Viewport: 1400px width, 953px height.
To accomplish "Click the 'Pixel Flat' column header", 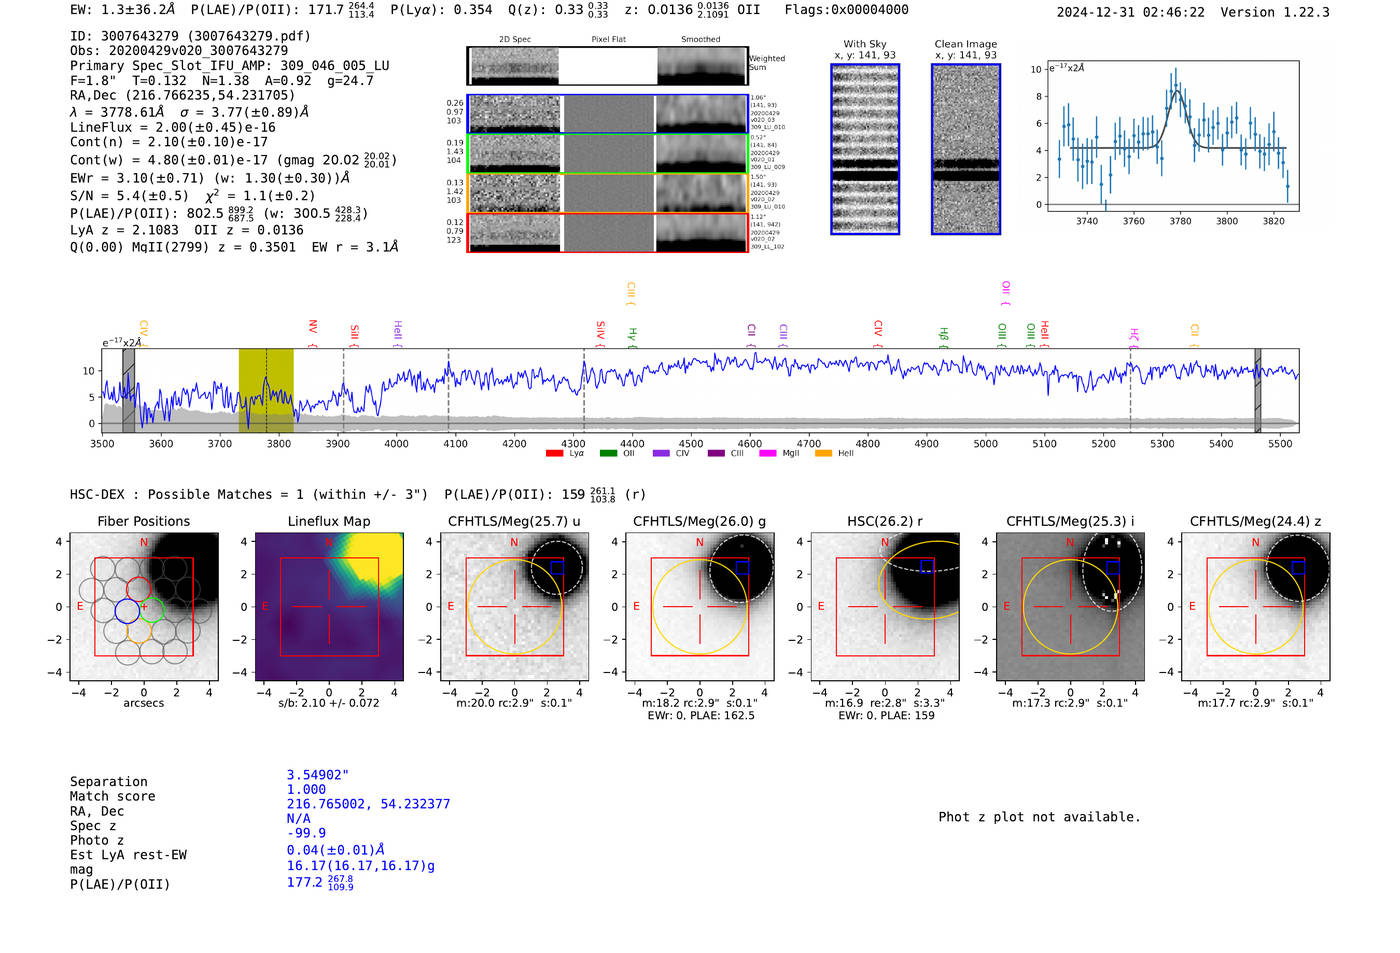I will pos(608,40).
